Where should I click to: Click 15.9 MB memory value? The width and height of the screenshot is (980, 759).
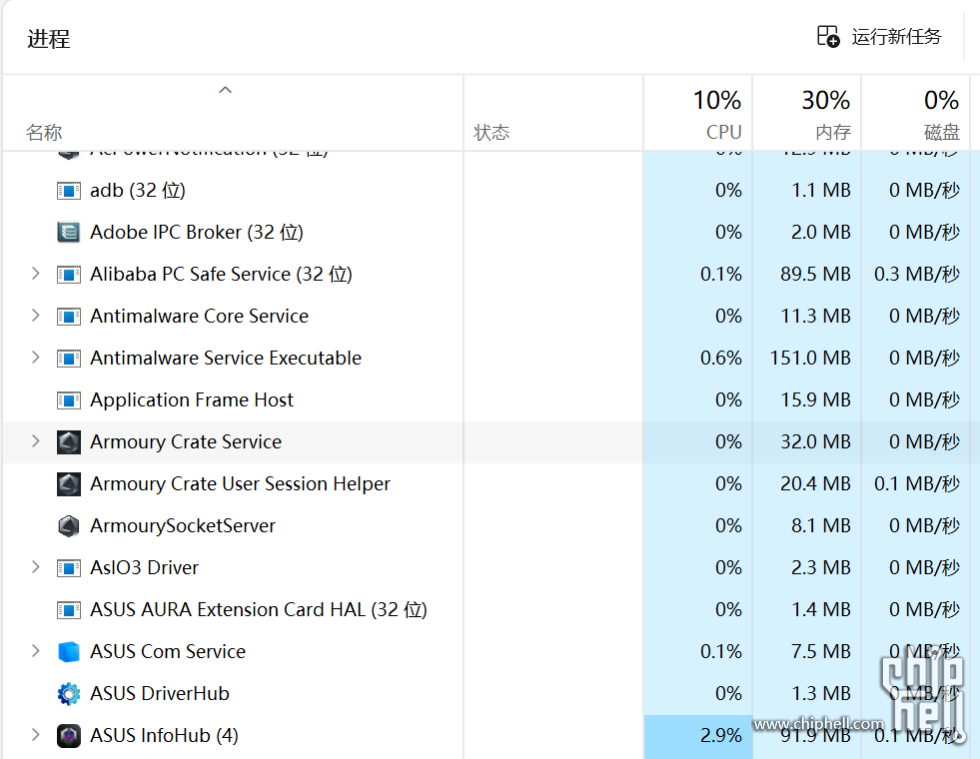click(x=815, y=400)
